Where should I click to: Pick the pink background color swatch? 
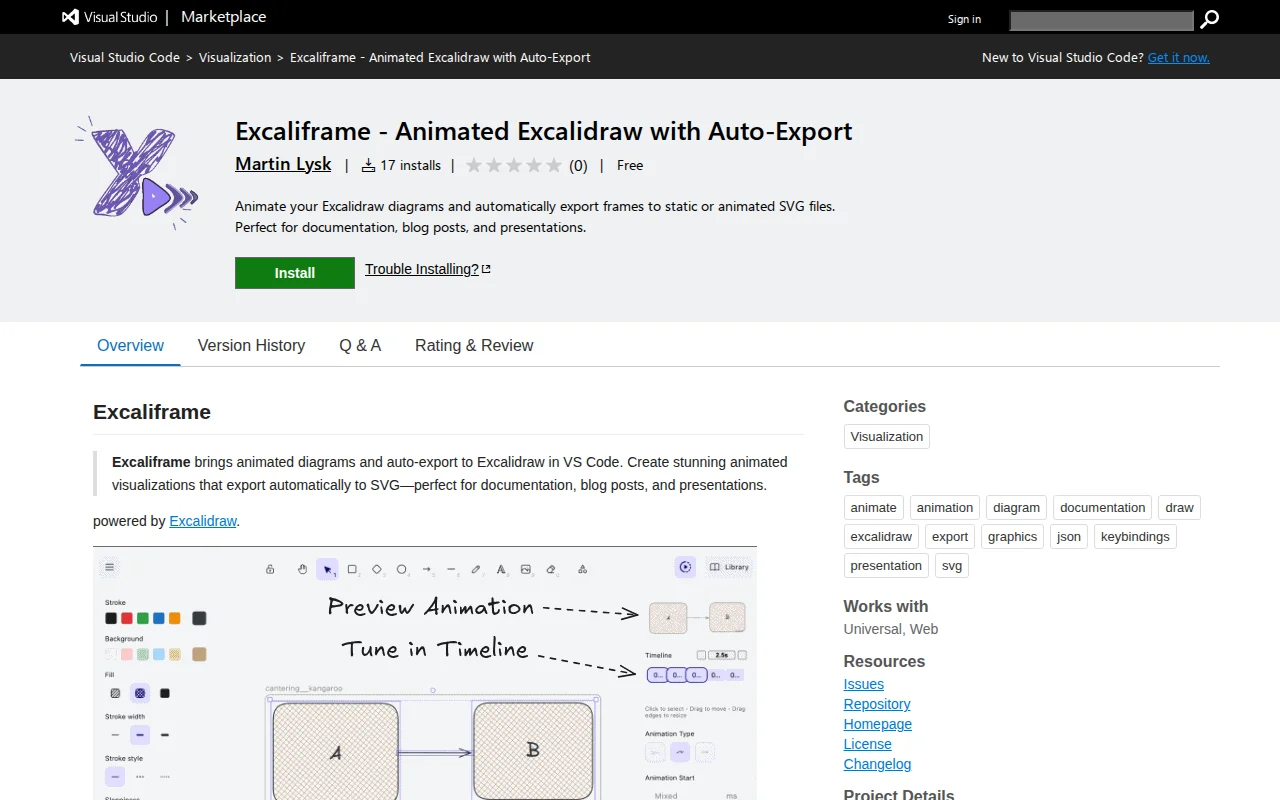[x=127, y=654]
